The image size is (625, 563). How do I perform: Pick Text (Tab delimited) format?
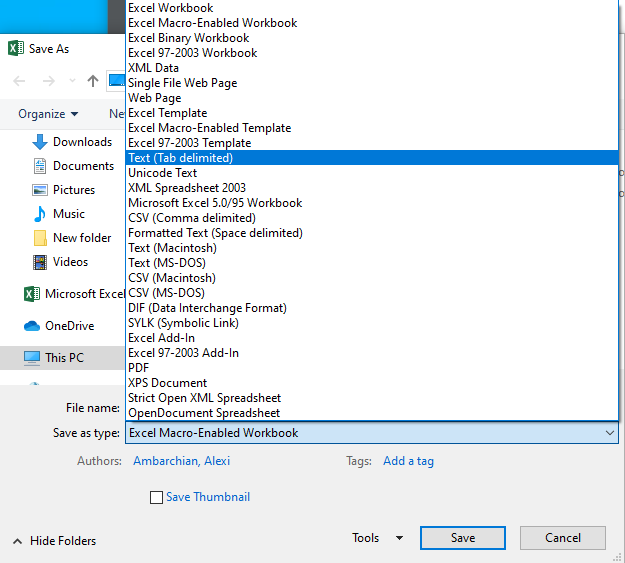[x=180, y=158]
